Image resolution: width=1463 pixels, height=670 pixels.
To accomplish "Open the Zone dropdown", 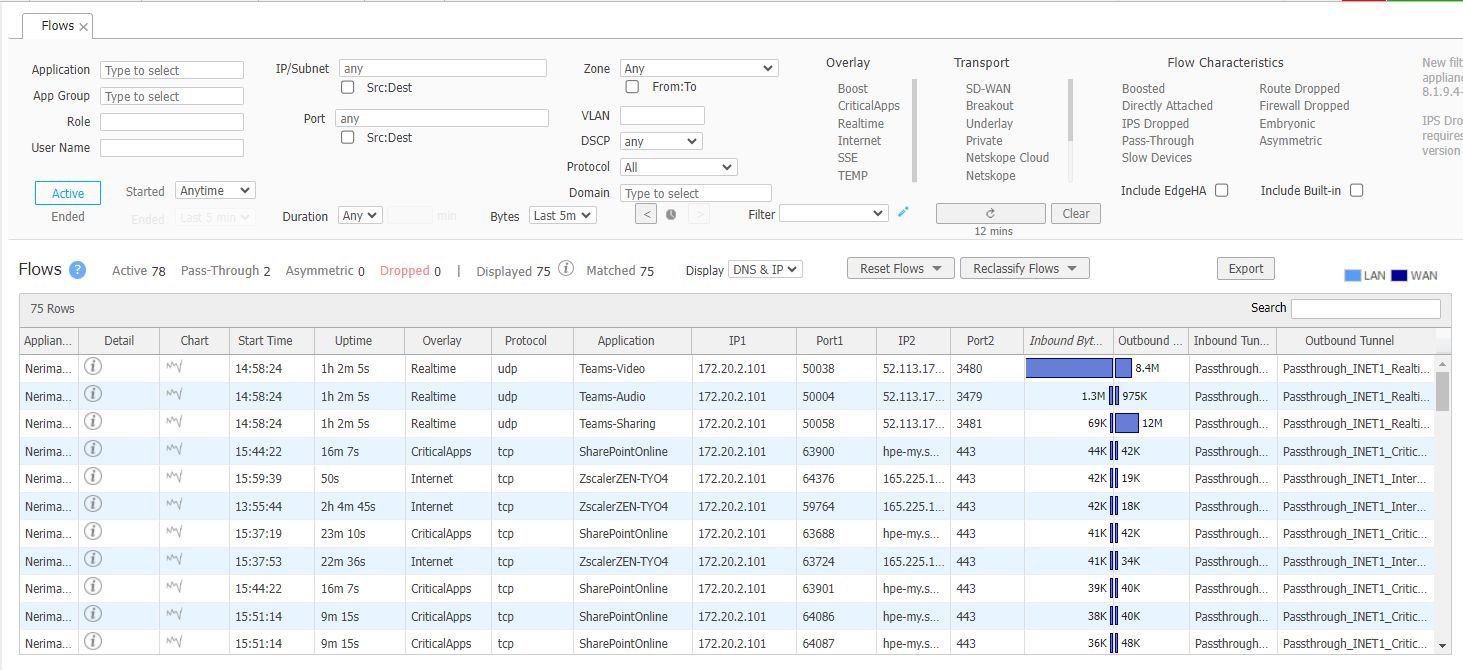I will point(699,68).
